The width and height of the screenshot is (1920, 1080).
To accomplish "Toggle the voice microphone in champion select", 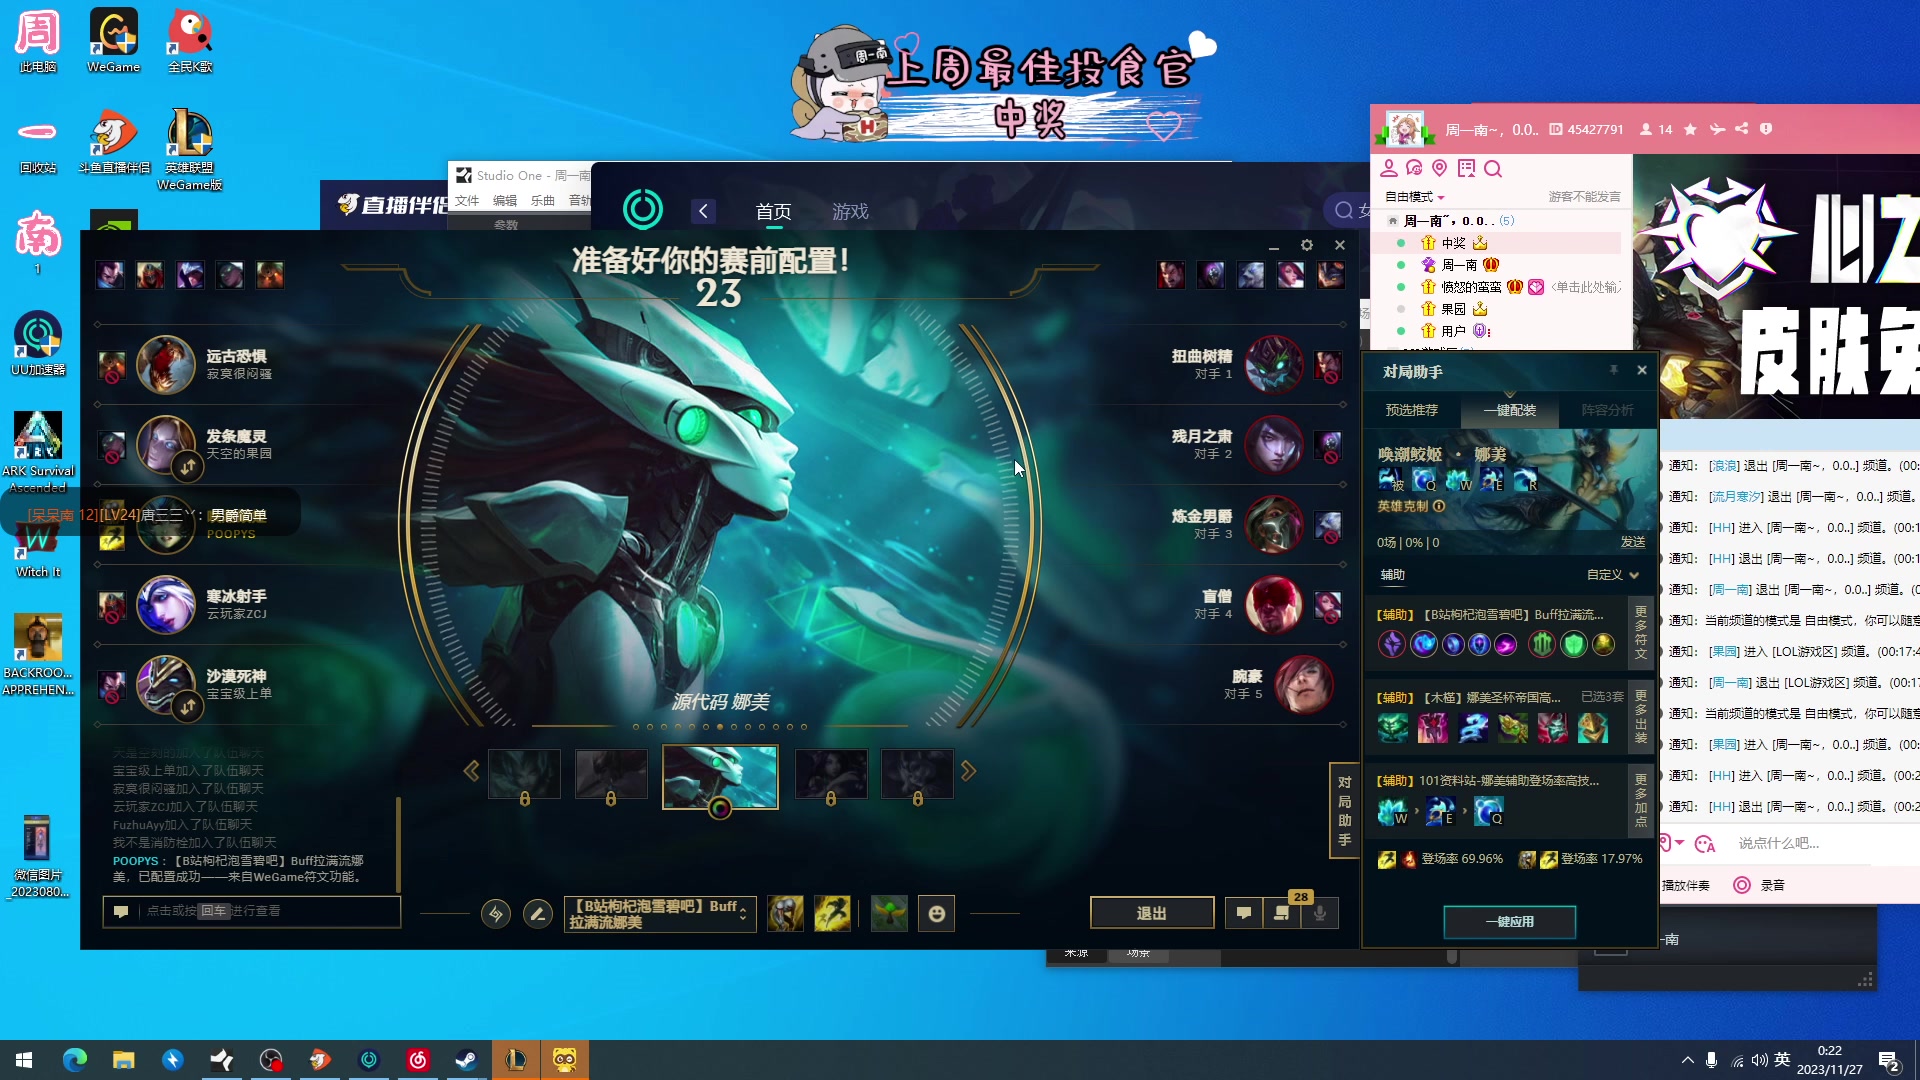I will [1320, 913].
